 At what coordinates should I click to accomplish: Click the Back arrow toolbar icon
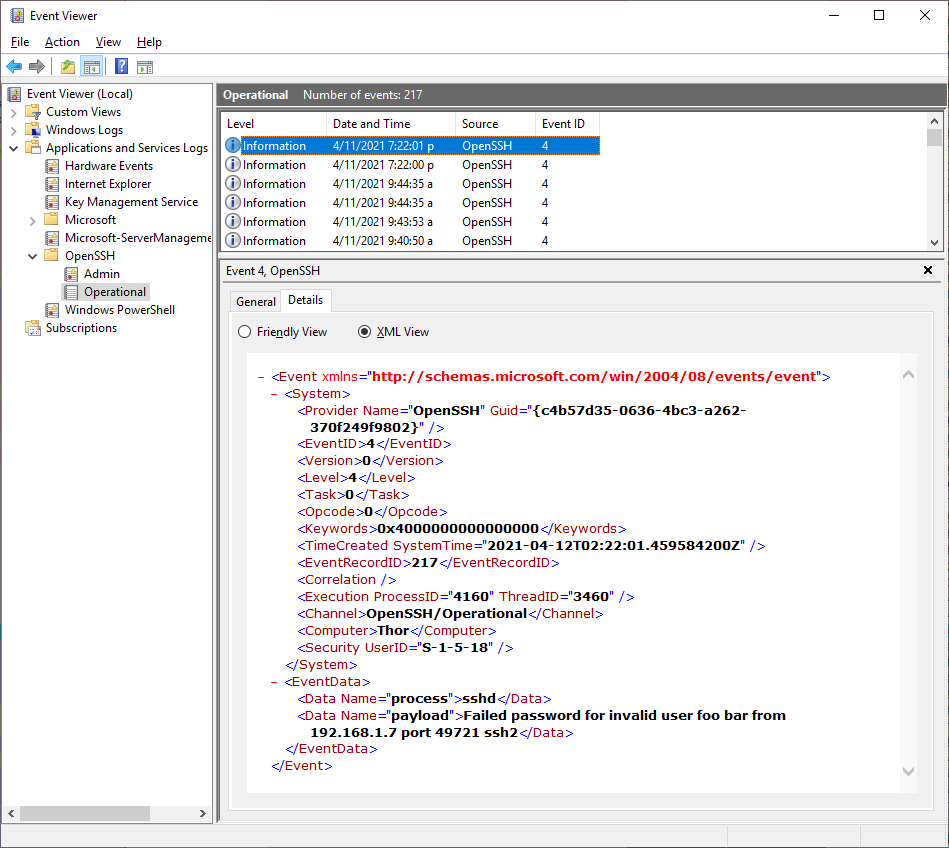coord(14,67)
